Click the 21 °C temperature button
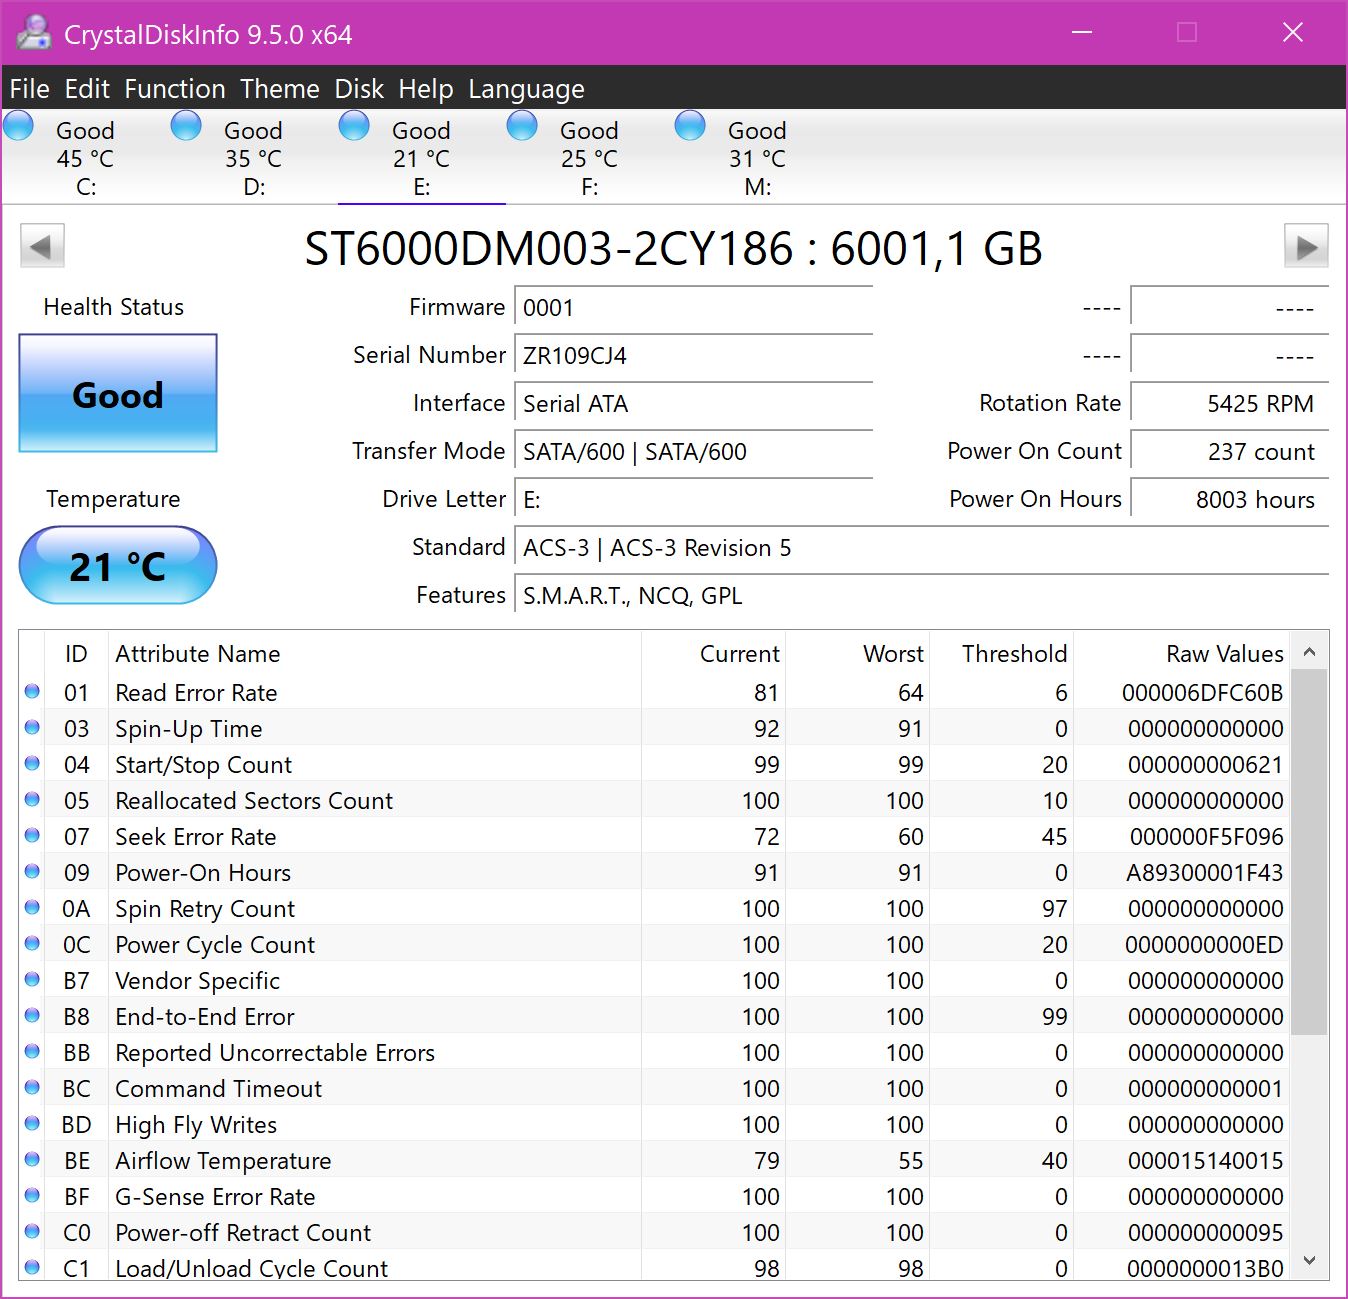 click(118, 566)
